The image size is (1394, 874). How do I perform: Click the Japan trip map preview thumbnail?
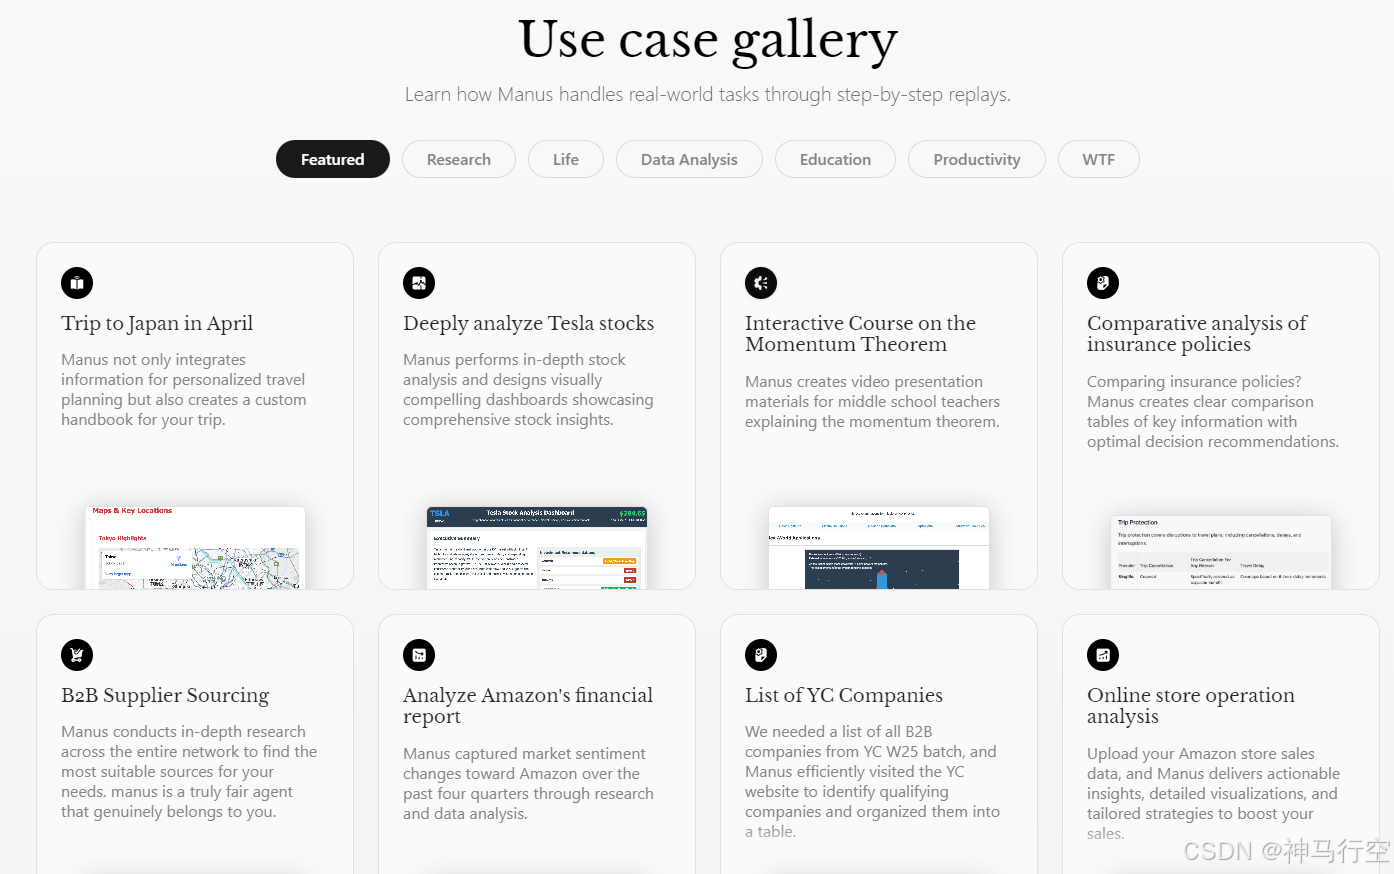tap(195, 547)
